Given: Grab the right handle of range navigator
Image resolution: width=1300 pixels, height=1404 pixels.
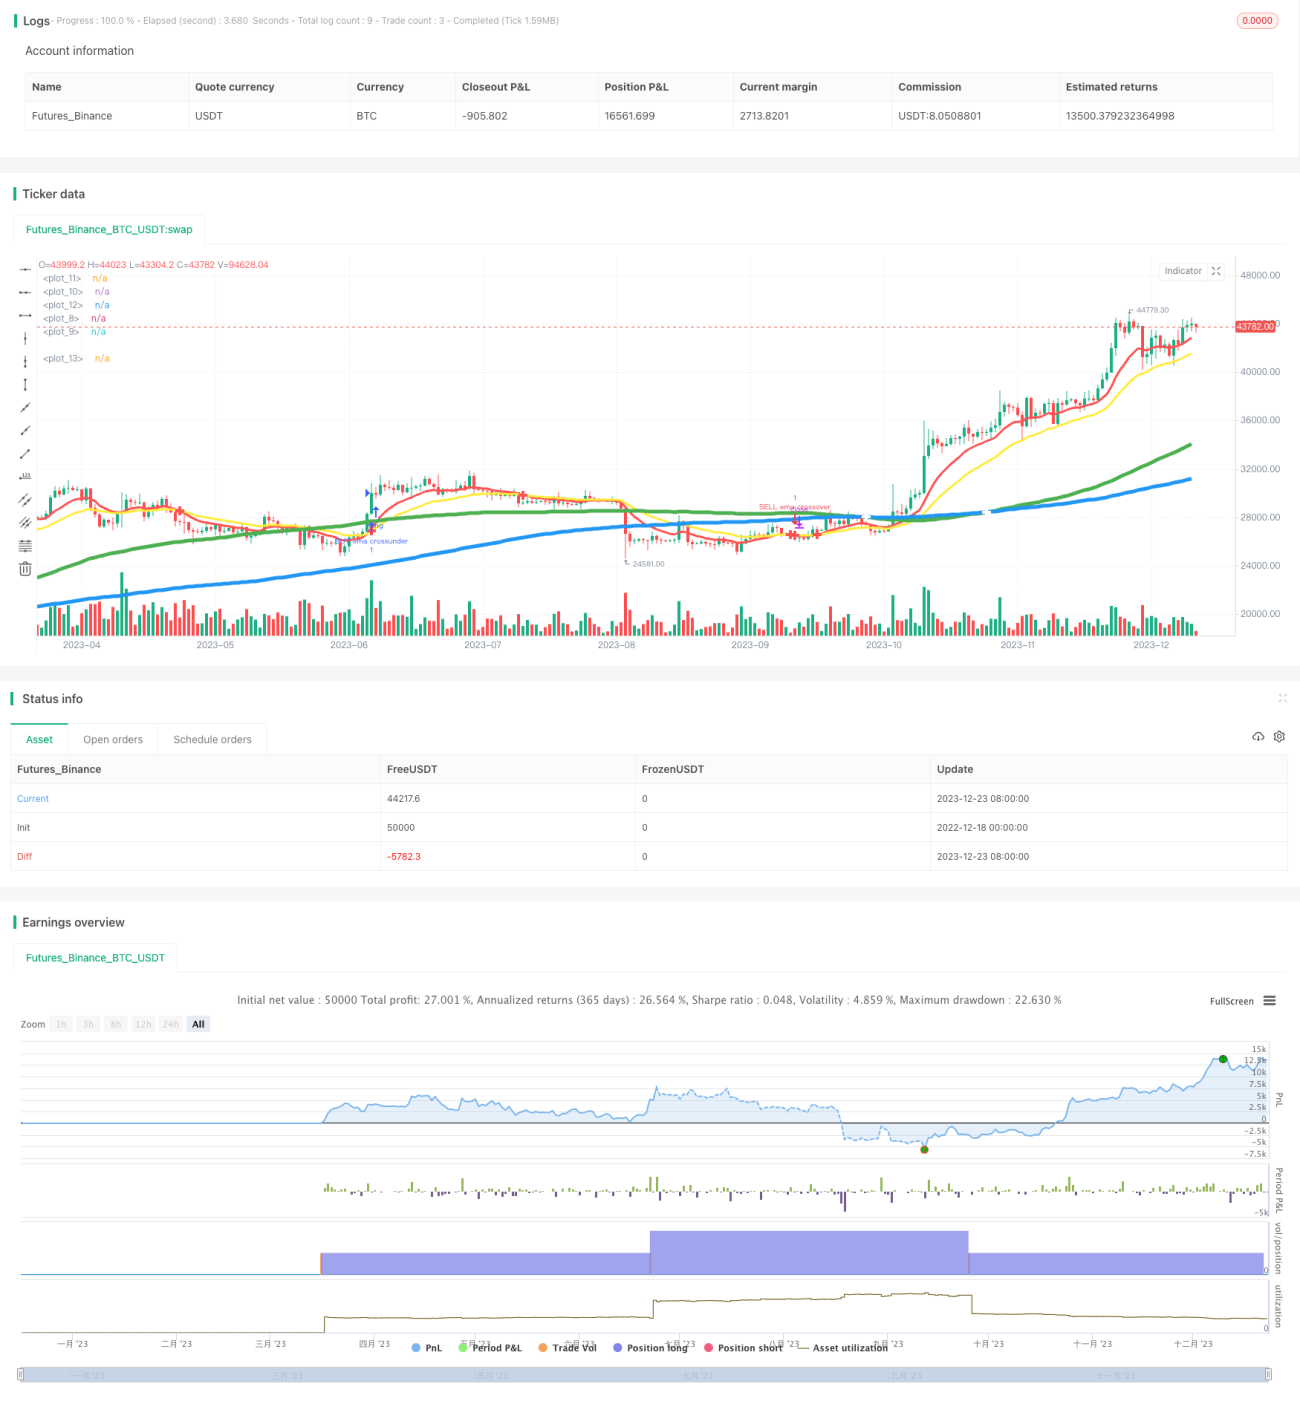Looking at the screenshot, I should [1268, 1375].
